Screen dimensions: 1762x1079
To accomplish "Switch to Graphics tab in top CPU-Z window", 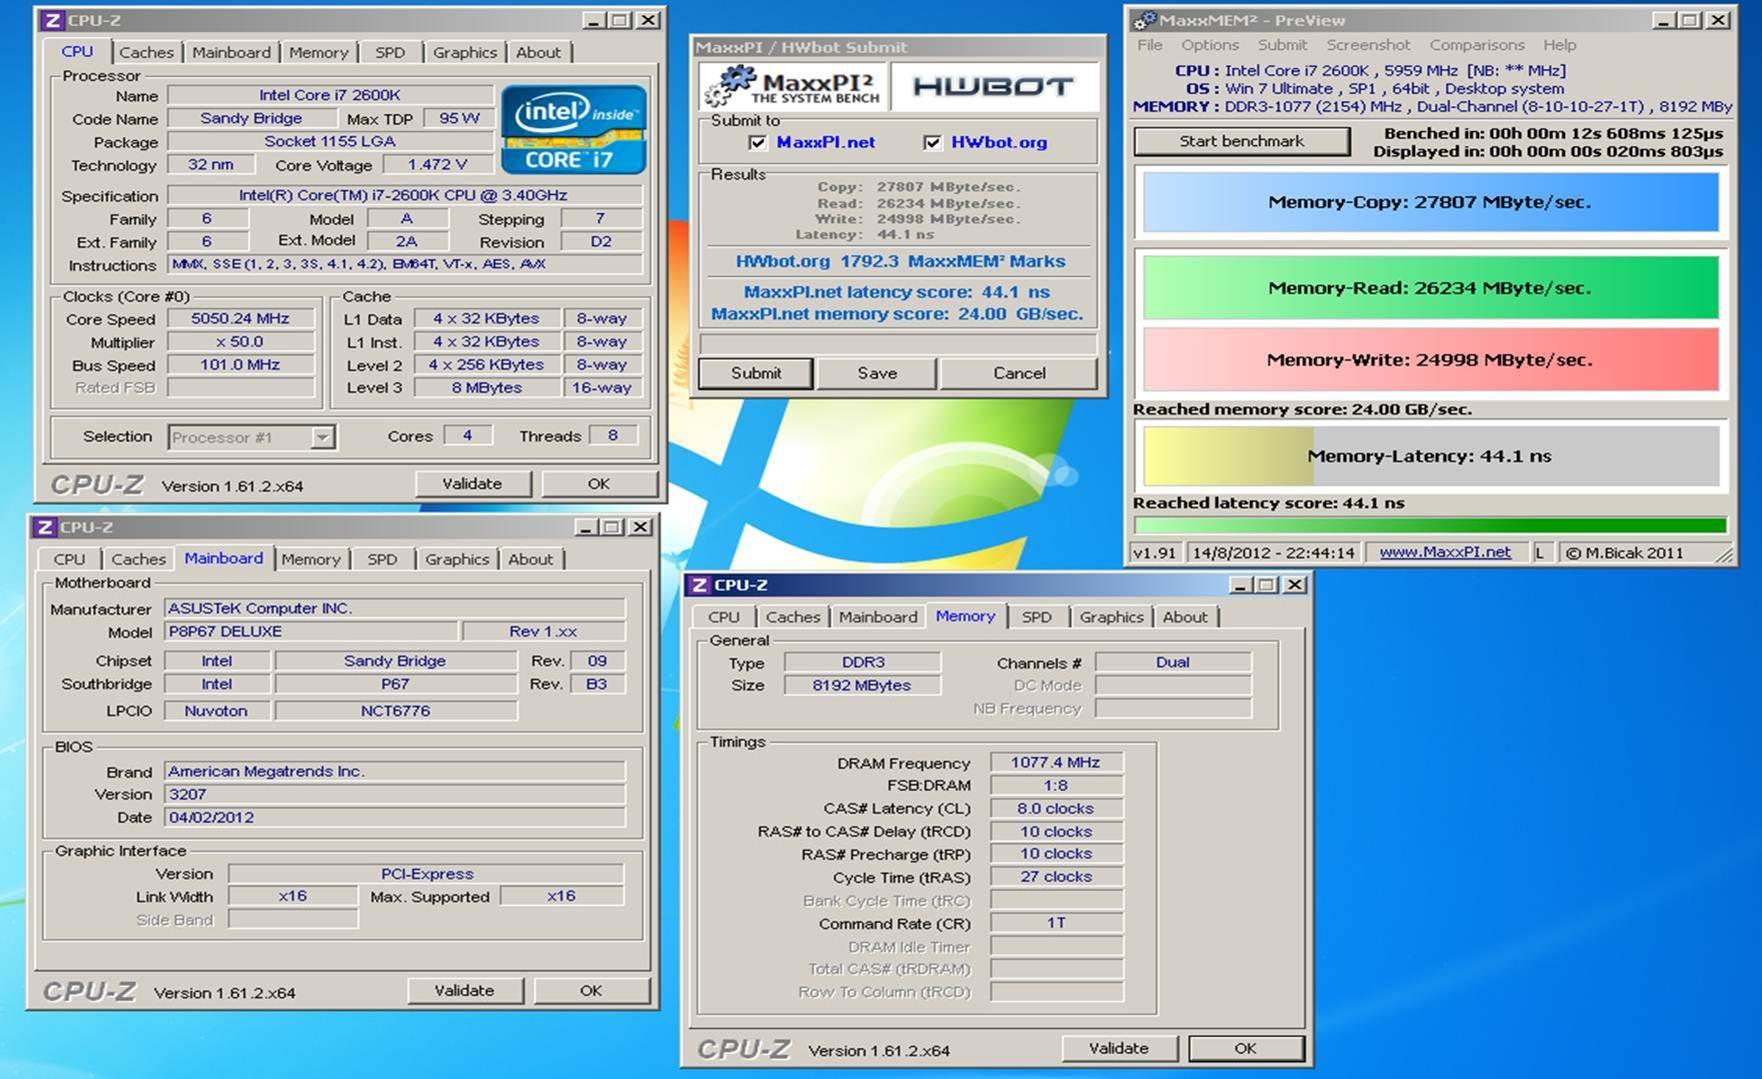I will click(x=464, y=52).
